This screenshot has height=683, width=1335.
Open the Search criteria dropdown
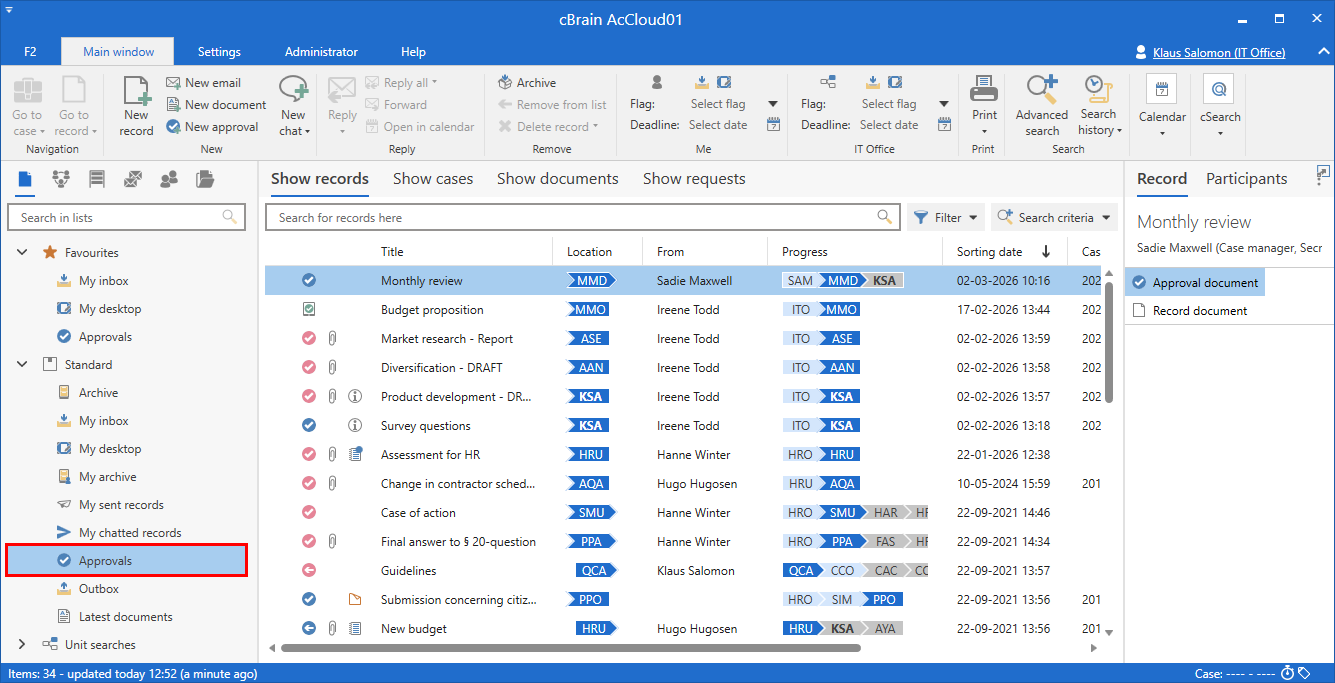pyautogui.click(x=1054, y=217)
